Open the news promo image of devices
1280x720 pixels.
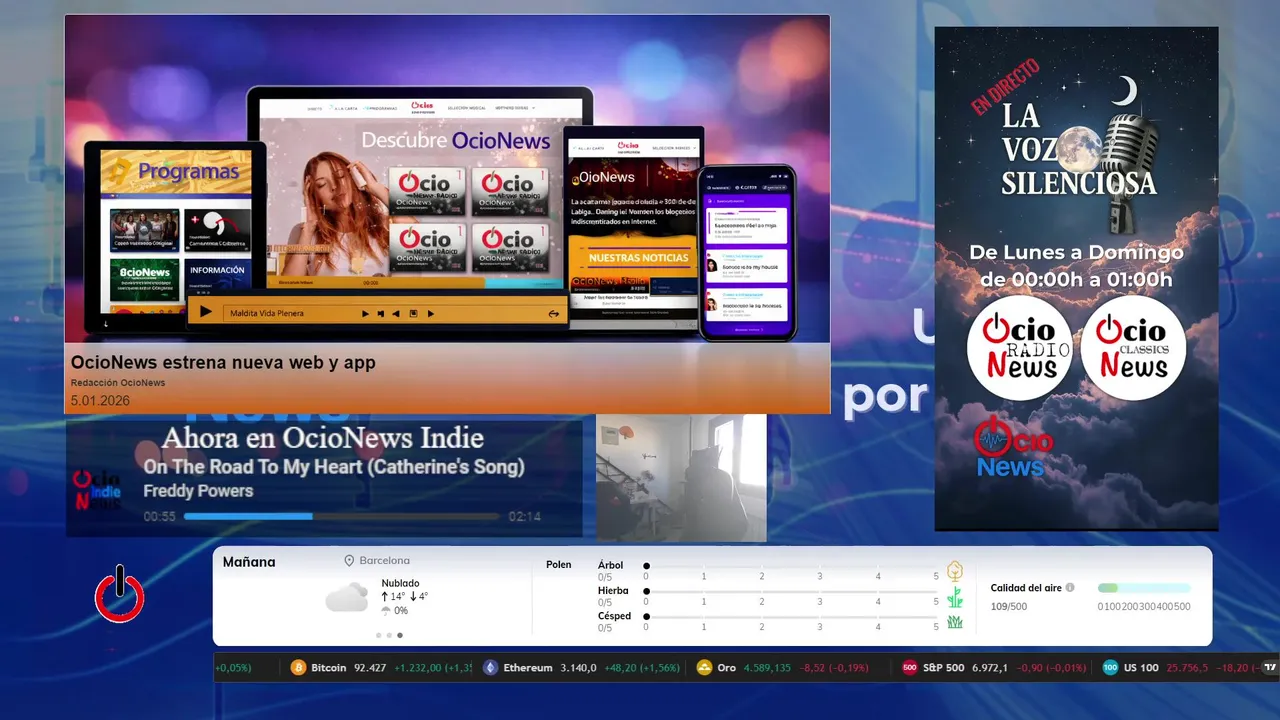click(x=447, y=179)
